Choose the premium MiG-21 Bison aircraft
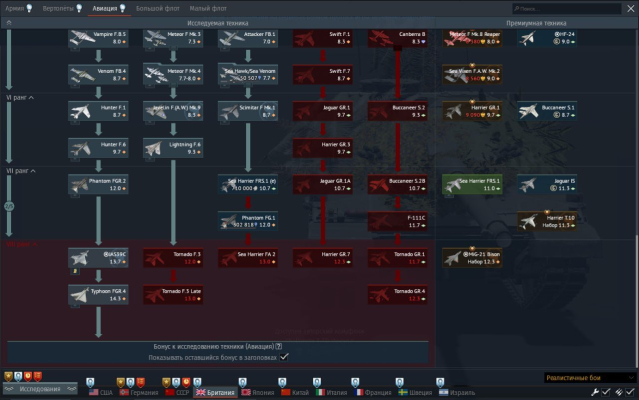The height and width of the screenshot is (400, 639). [x=472, y=258]
